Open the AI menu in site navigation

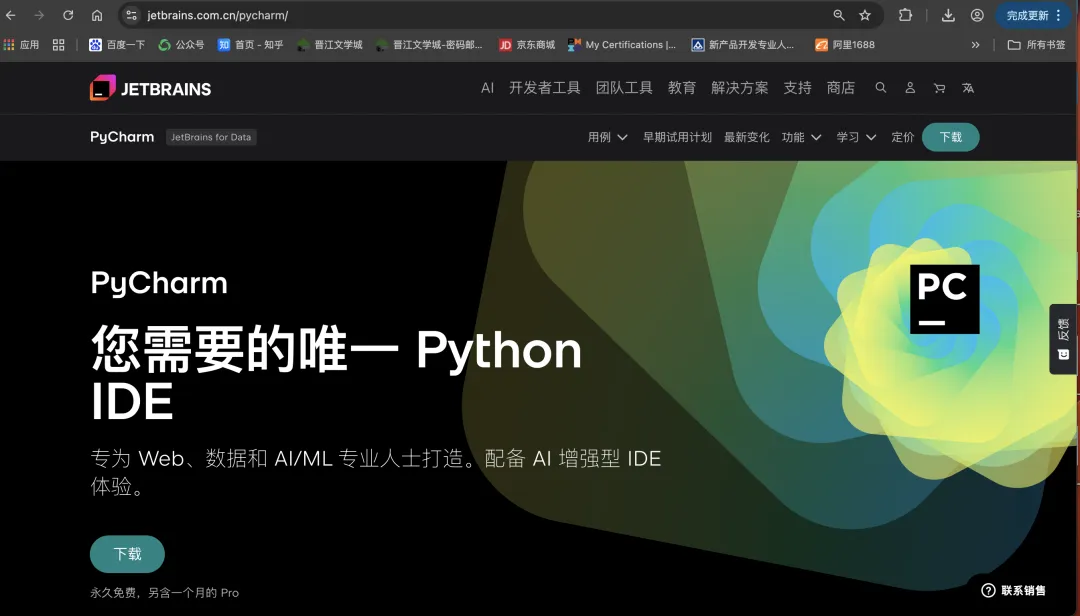coord(488,88)
